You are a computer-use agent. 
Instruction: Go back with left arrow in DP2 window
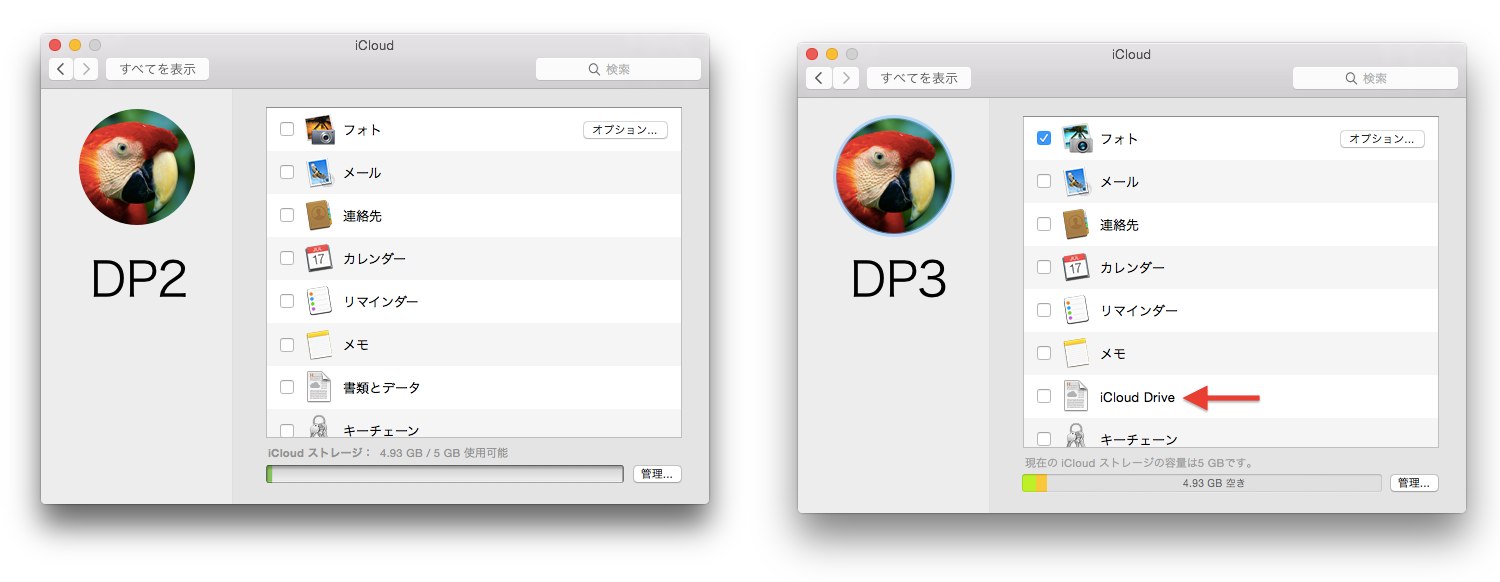click(x=62, y=69)
